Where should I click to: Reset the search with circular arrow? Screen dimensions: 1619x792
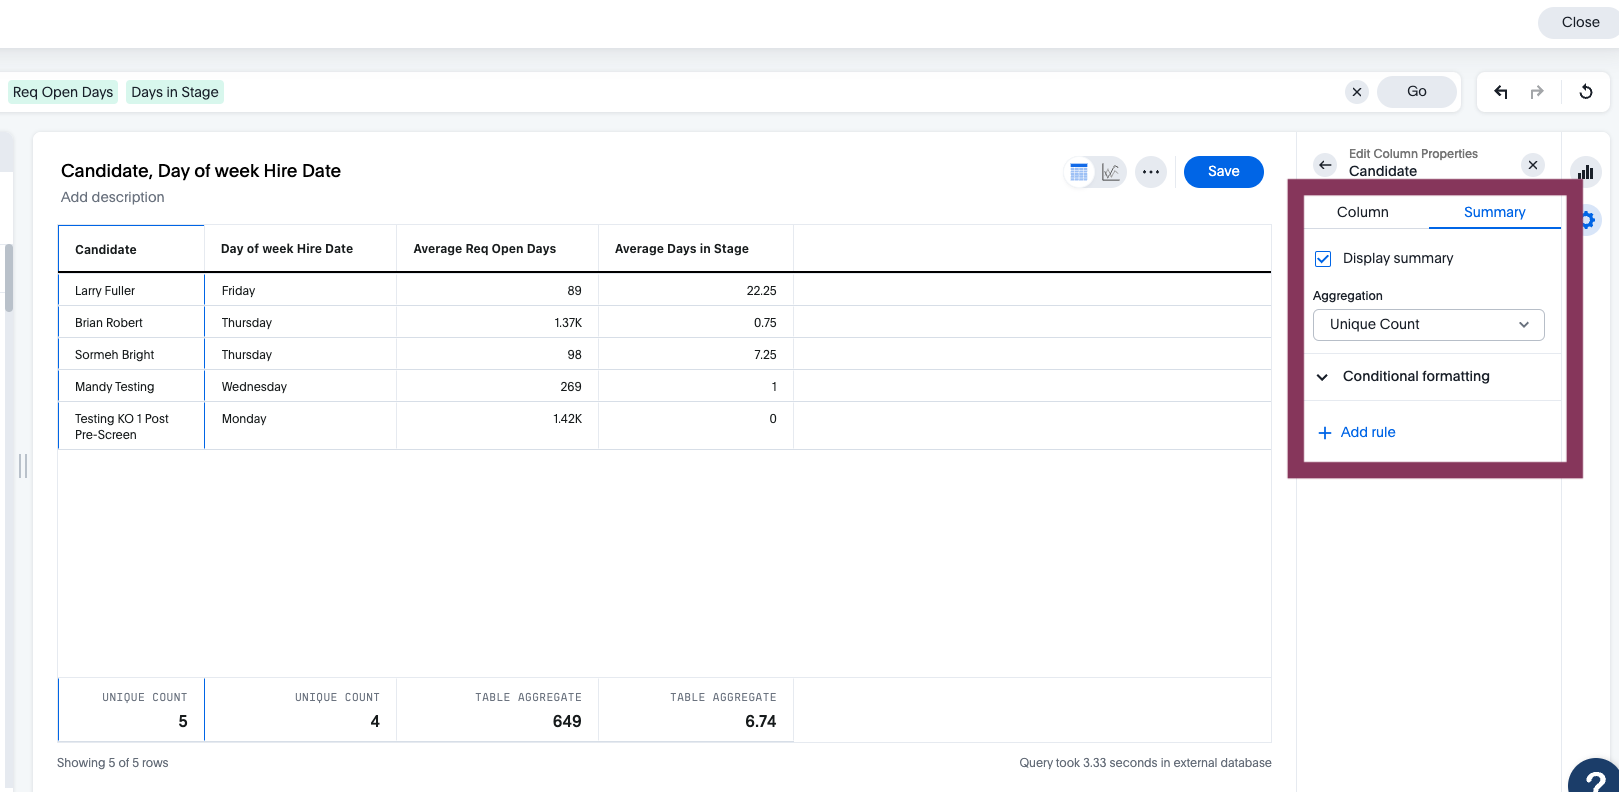pyautogui.click(x=1586, y=92)
